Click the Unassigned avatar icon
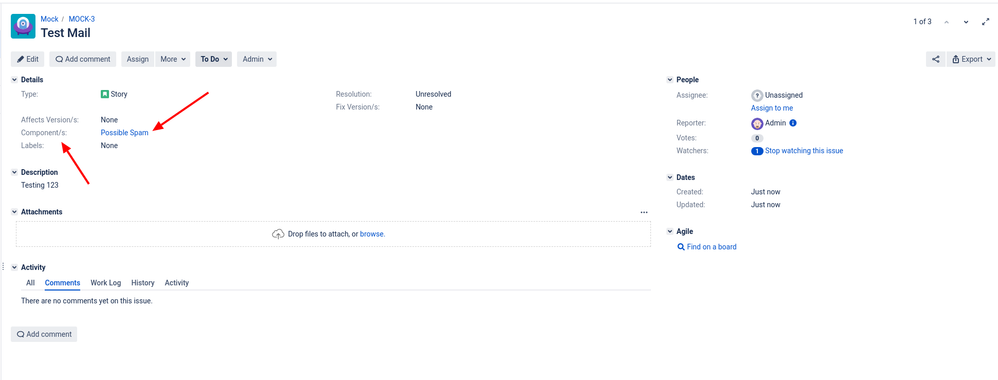998x380 pixels. click(x=757, y=95)
